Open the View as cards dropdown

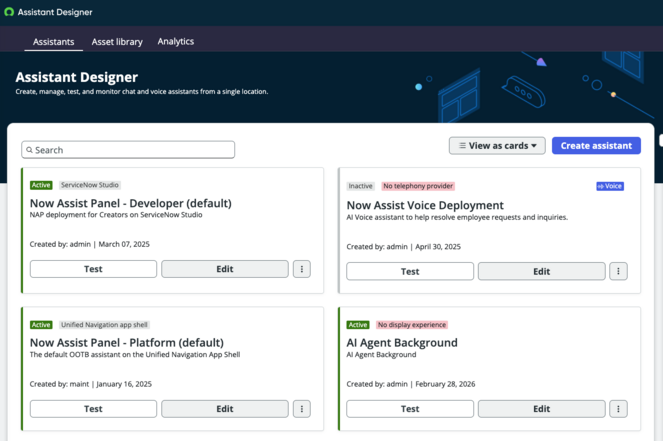pyautogui.click(x=497, y=145)
